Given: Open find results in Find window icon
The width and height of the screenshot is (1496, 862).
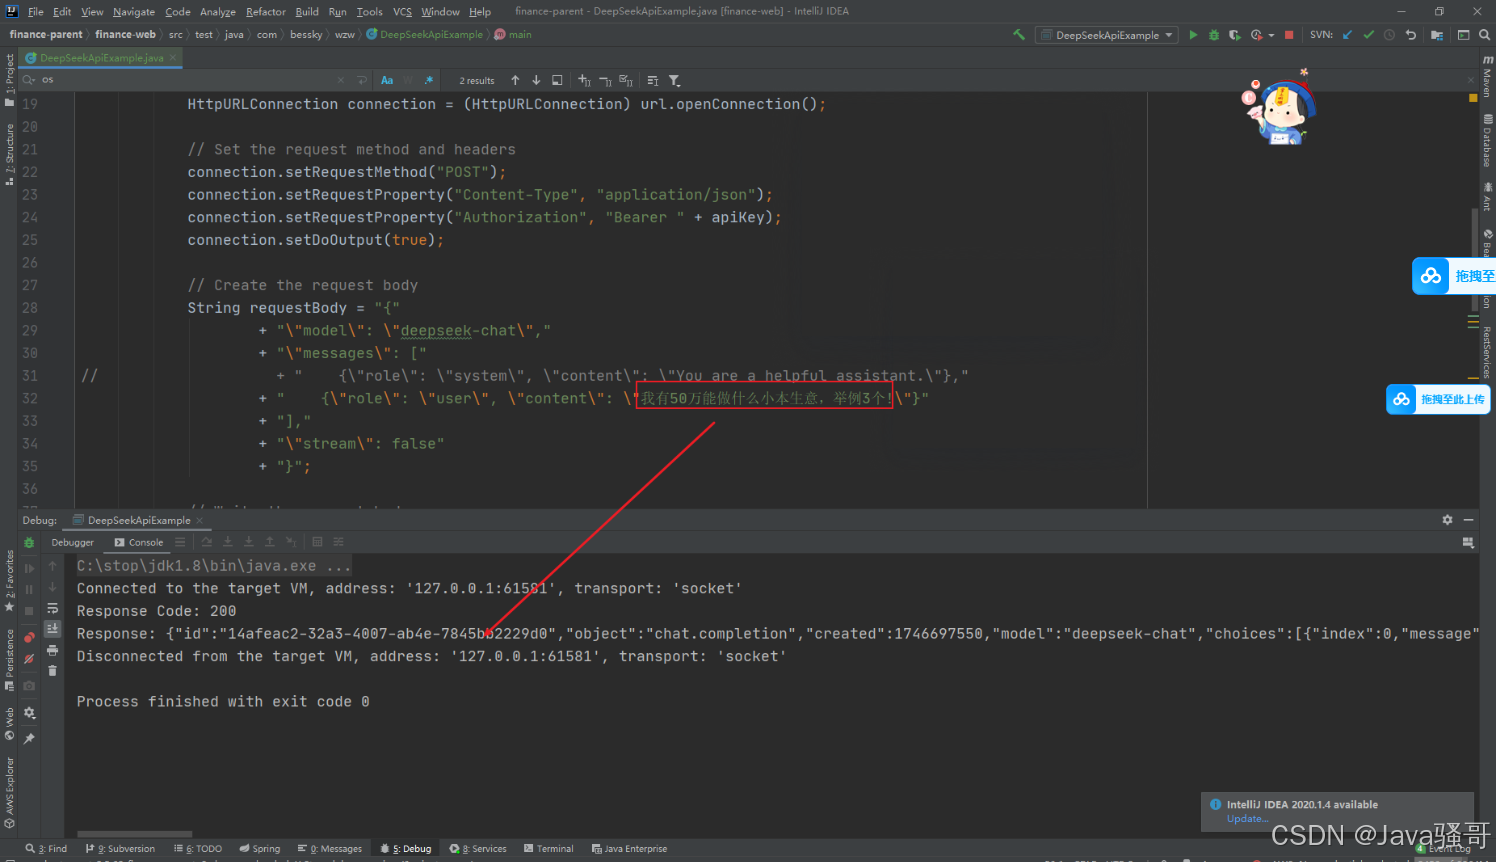Looking at the screenshot, I should [557, 80].
